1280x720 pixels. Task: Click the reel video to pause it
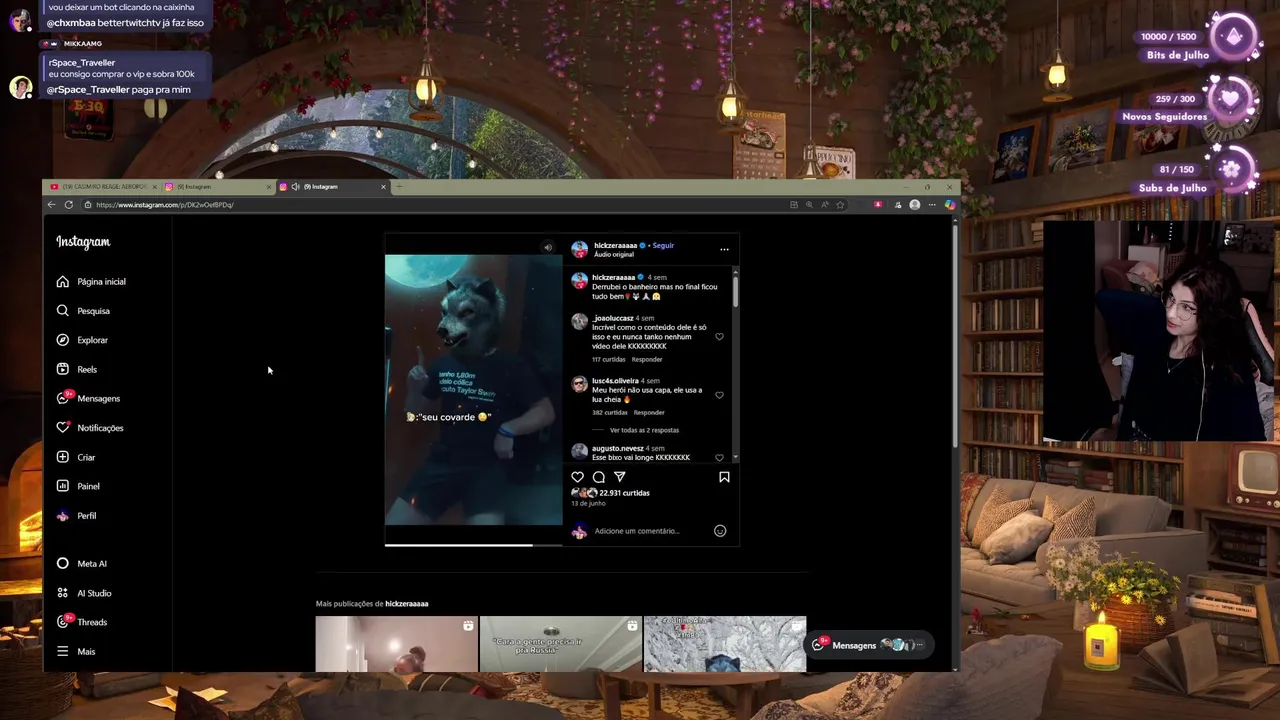point(474,390)
